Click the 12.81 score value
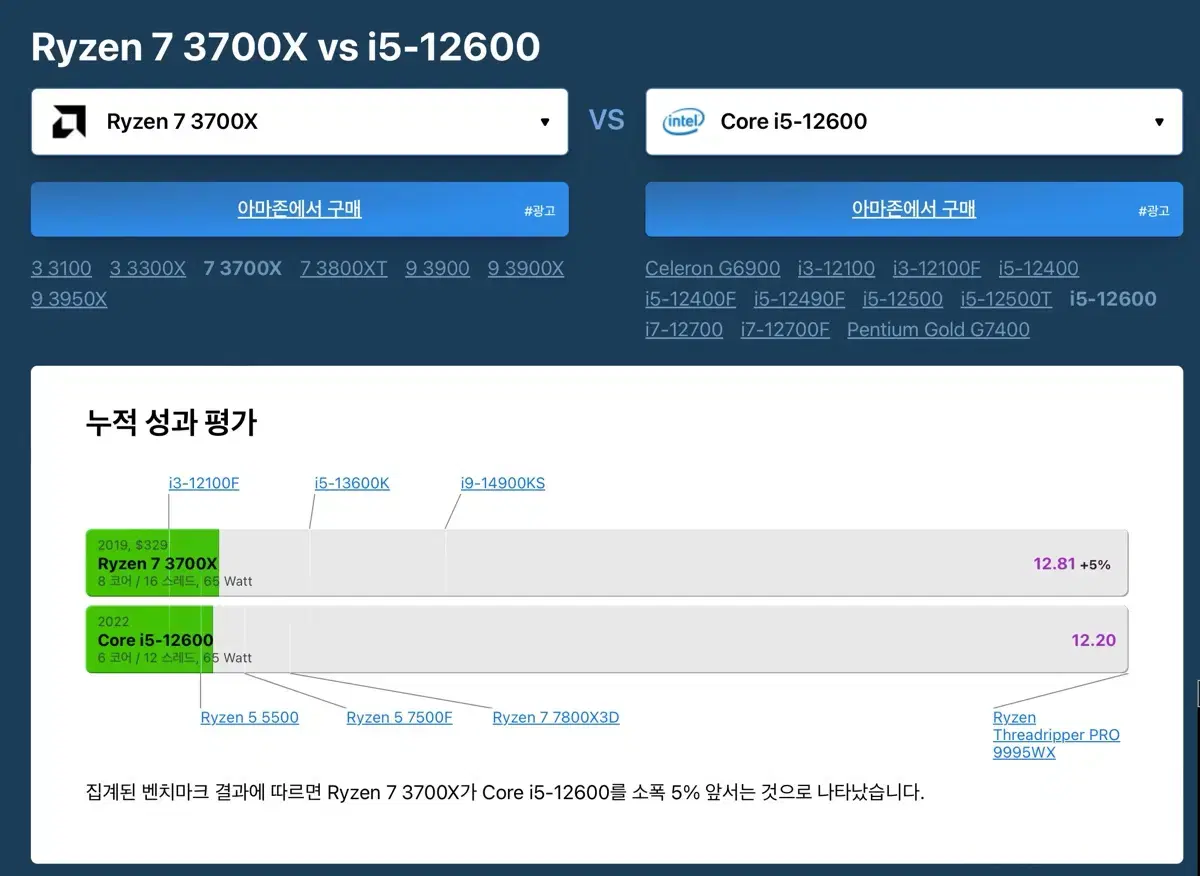1200x876 pixels. click(1054, 564)
